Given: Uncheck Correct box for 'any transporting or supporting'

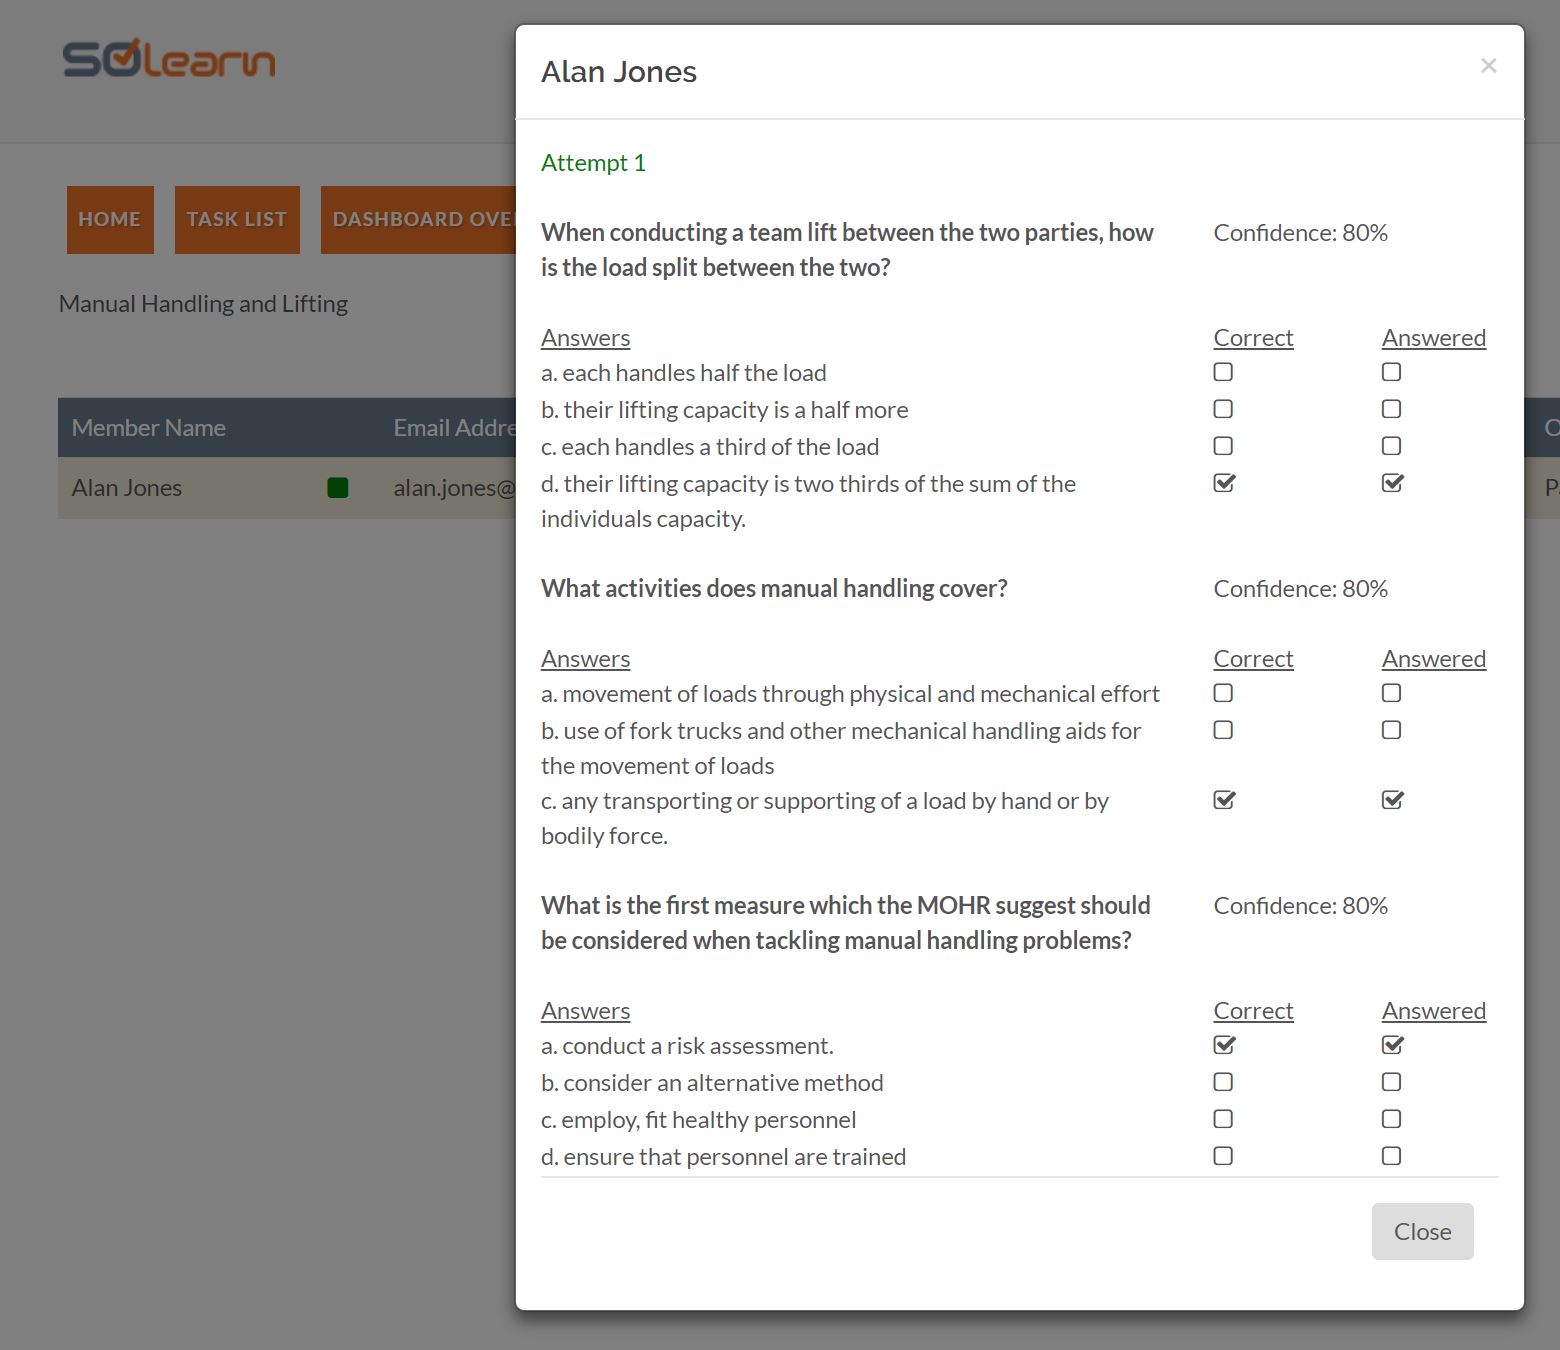Looking at the screenshot, I should click(x=1223, y=800).
